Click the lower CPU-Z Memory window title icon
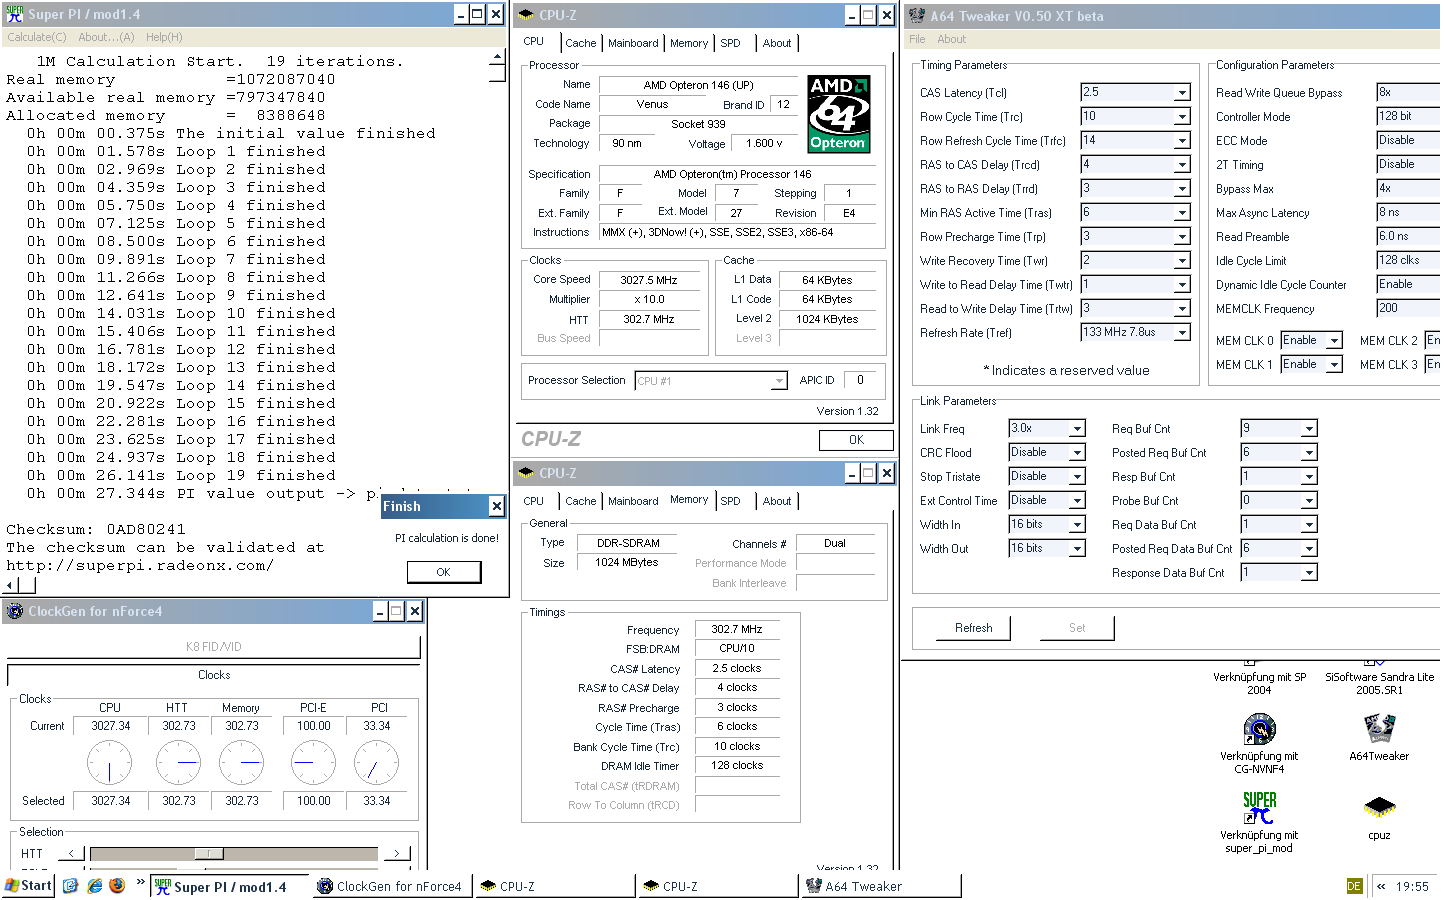Image resolution: width=1445 pixels, height=900 pixels. 527,473
